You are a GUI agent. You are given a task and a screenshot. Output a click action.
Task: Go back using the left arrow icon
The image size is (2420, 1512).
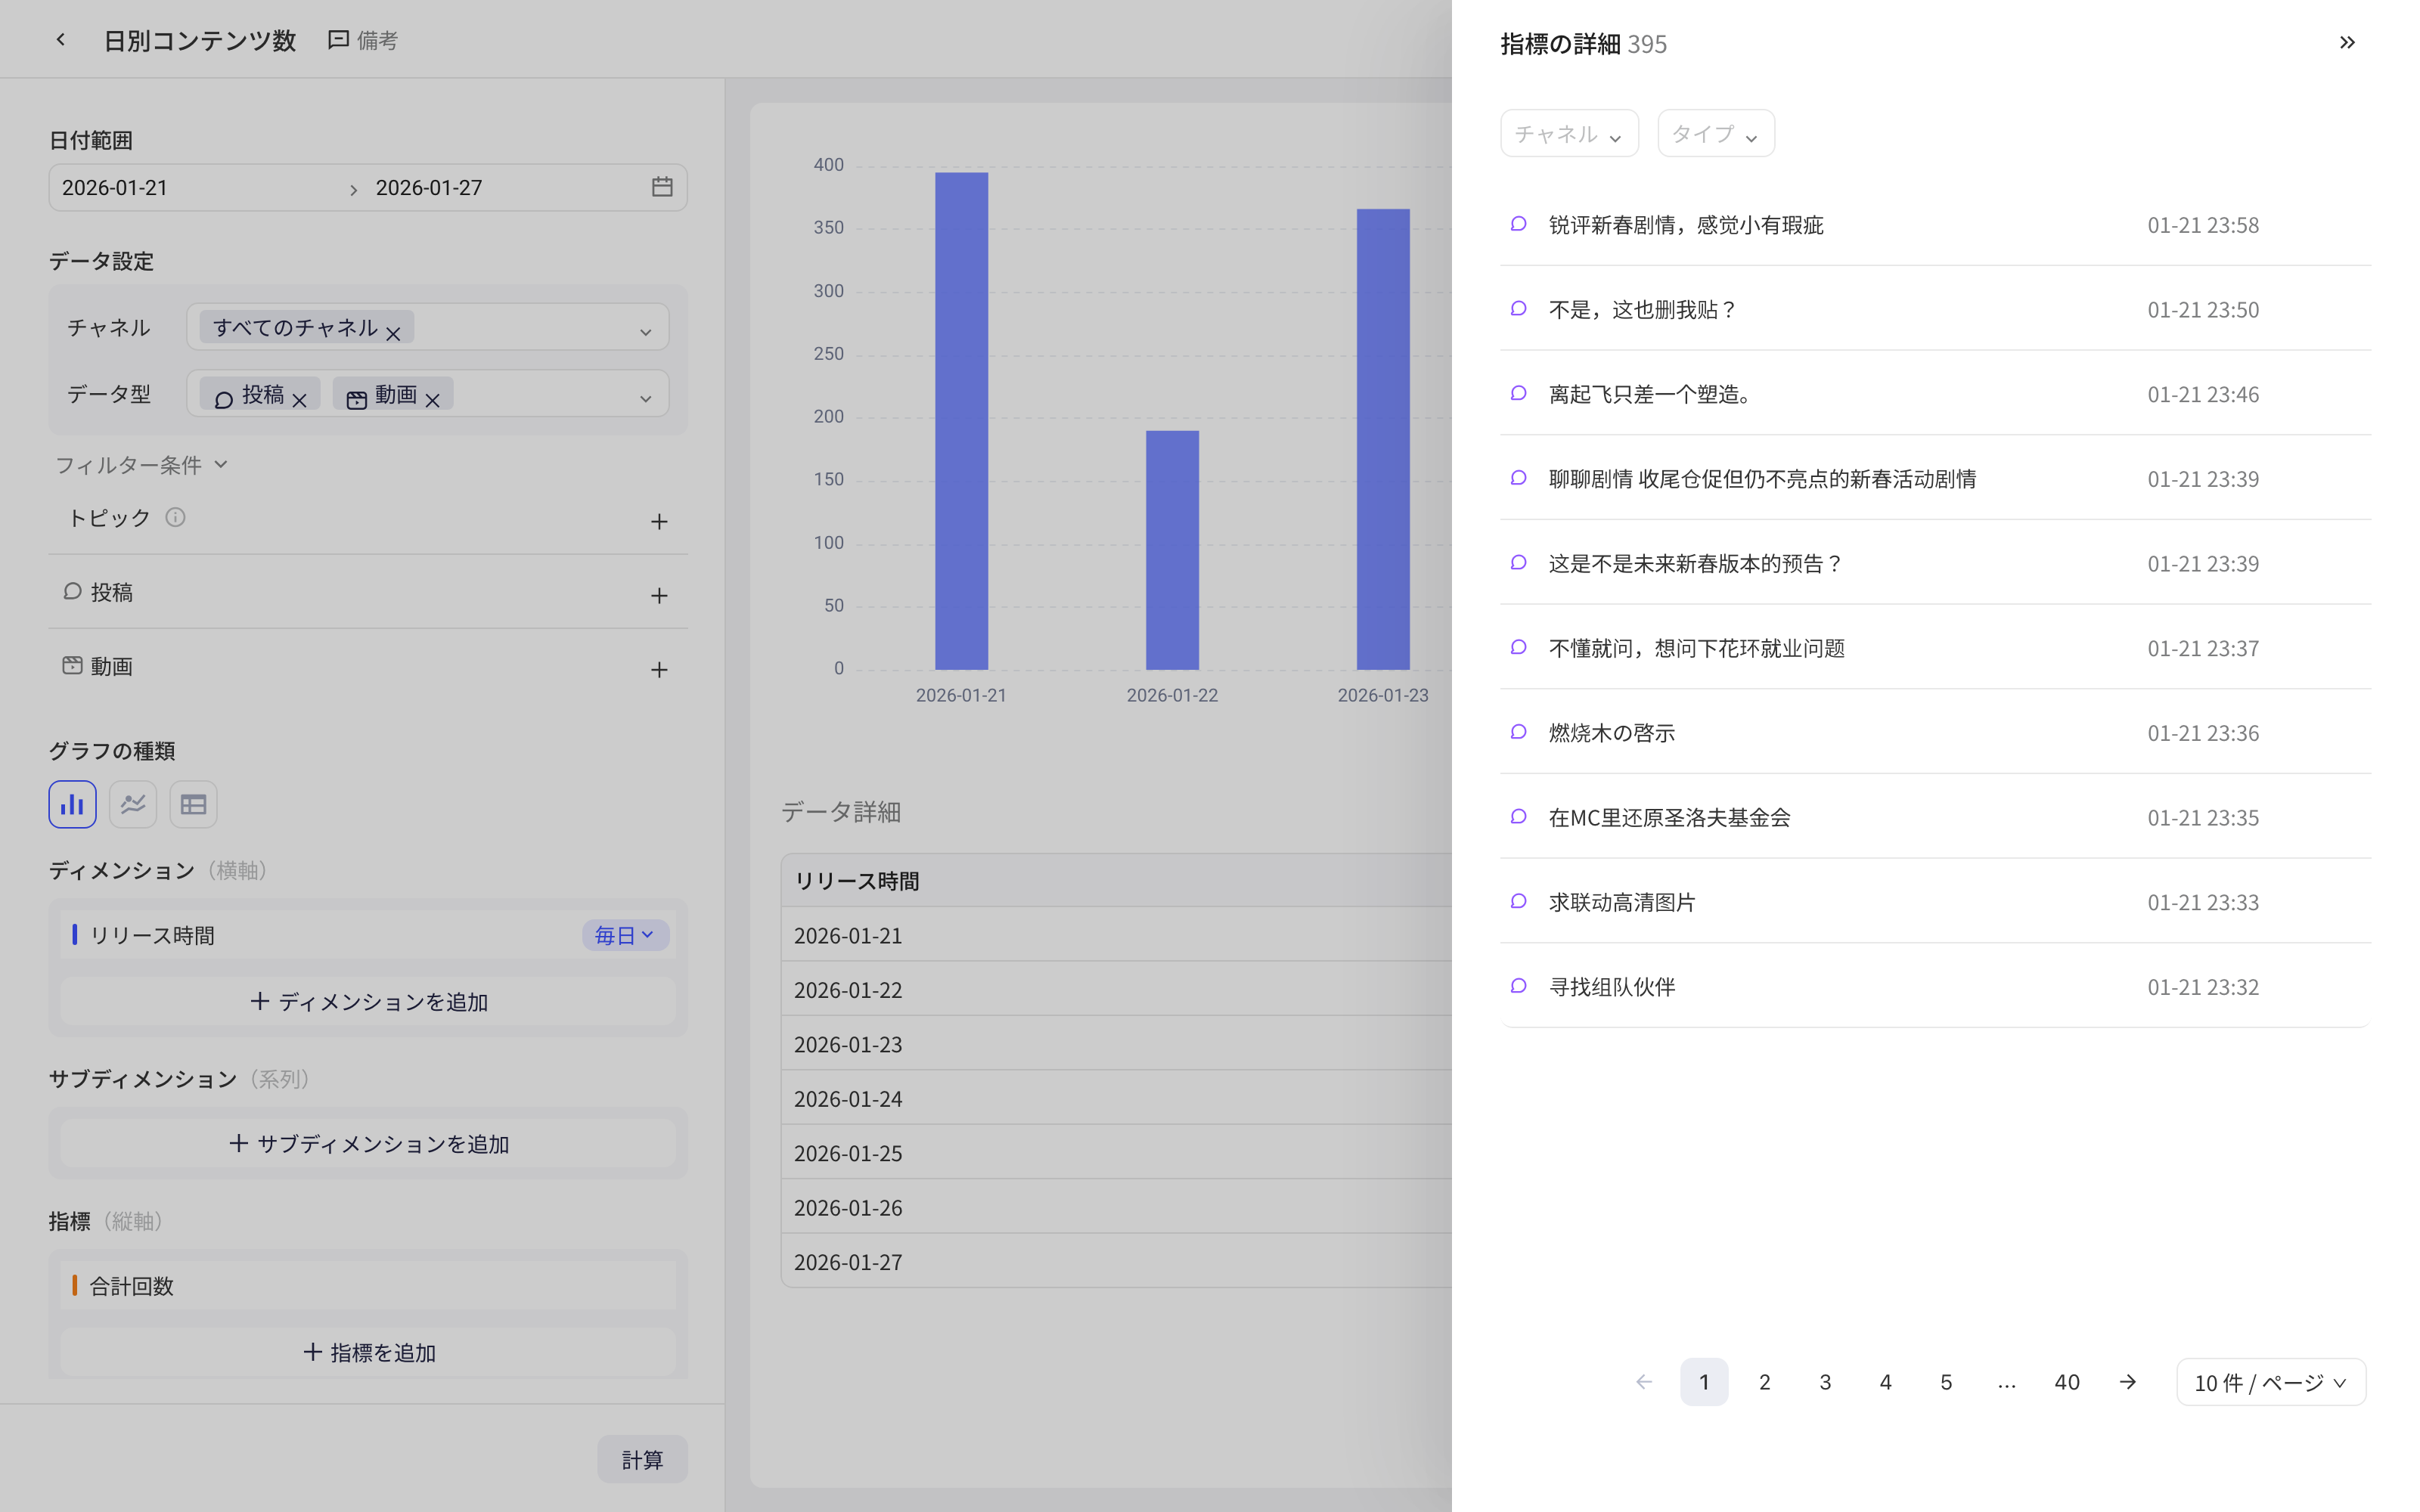(61, 39)
